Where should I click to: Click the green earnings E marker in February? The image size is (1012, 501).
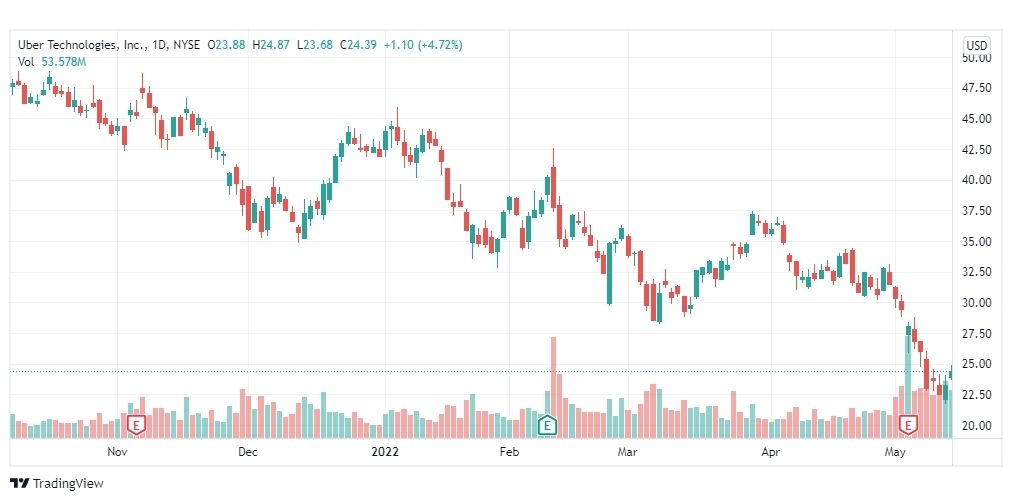click(x=547, y=424)
